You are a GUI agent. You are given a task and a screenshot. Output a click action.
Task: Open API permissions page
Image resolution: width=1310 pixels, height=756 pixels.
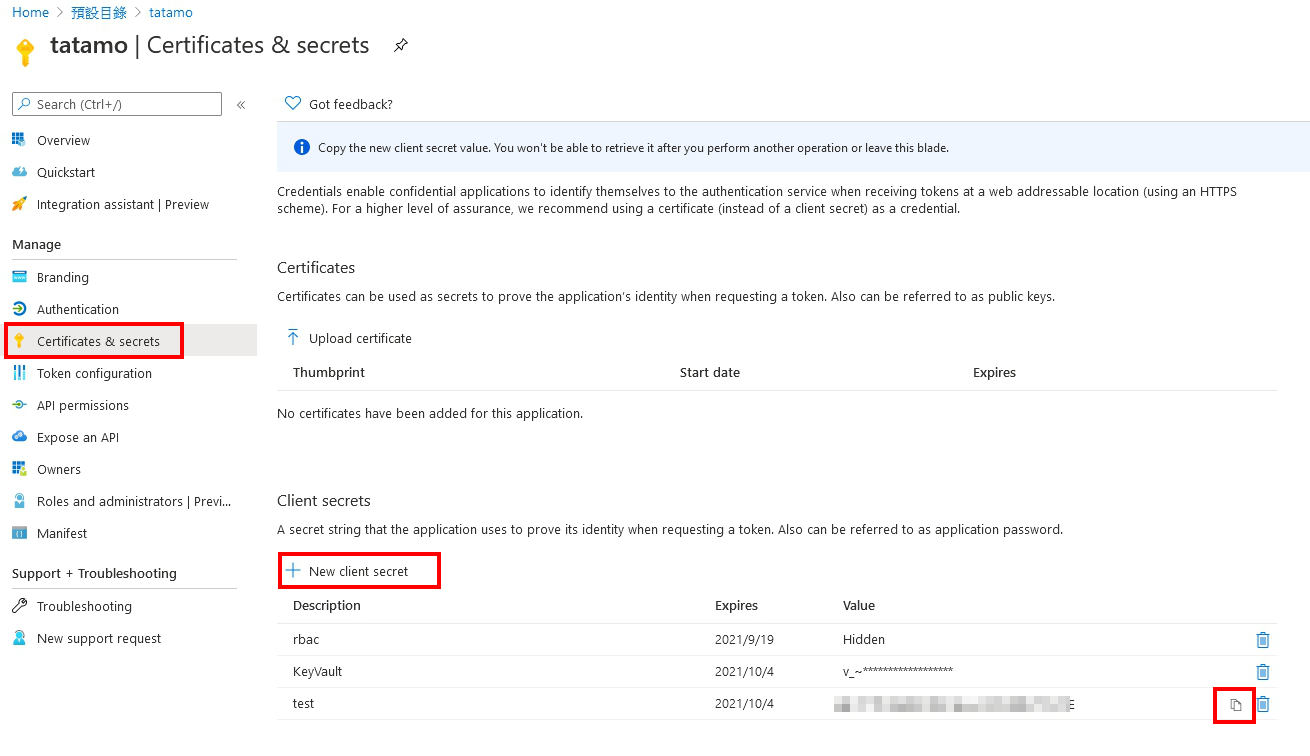tap(83, 405)
